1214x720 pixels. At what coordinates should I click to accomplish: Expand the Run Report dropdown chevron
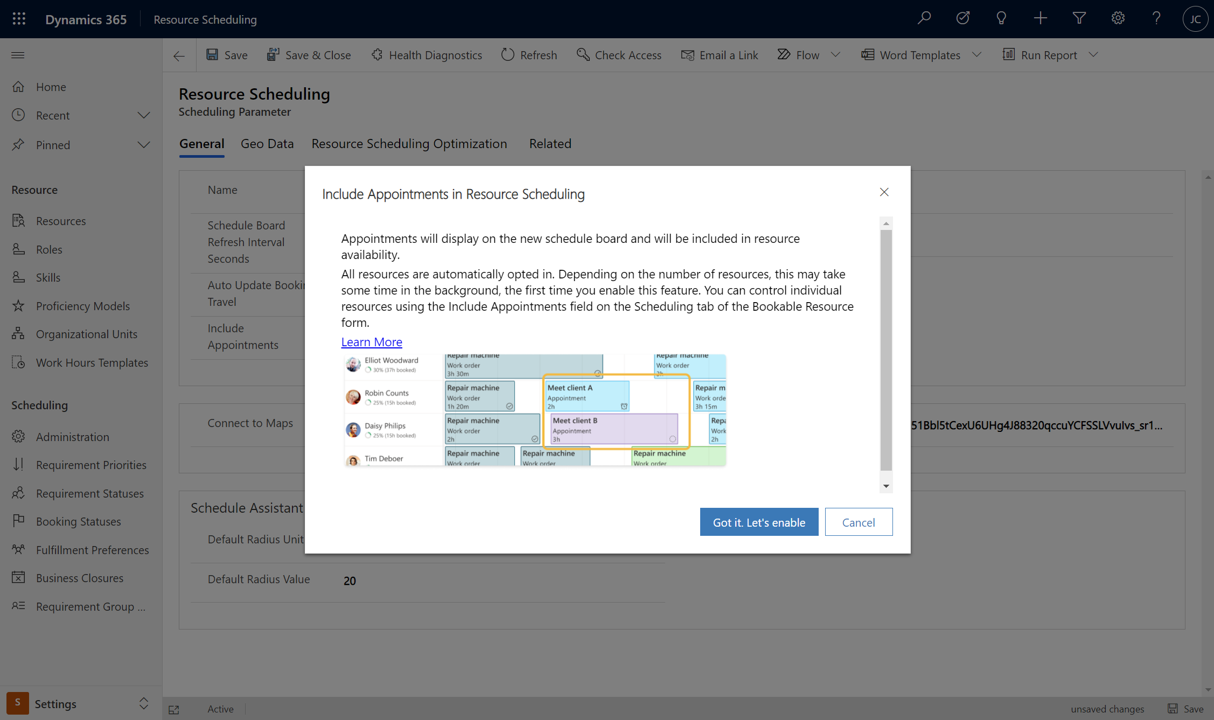point(1094,55)
